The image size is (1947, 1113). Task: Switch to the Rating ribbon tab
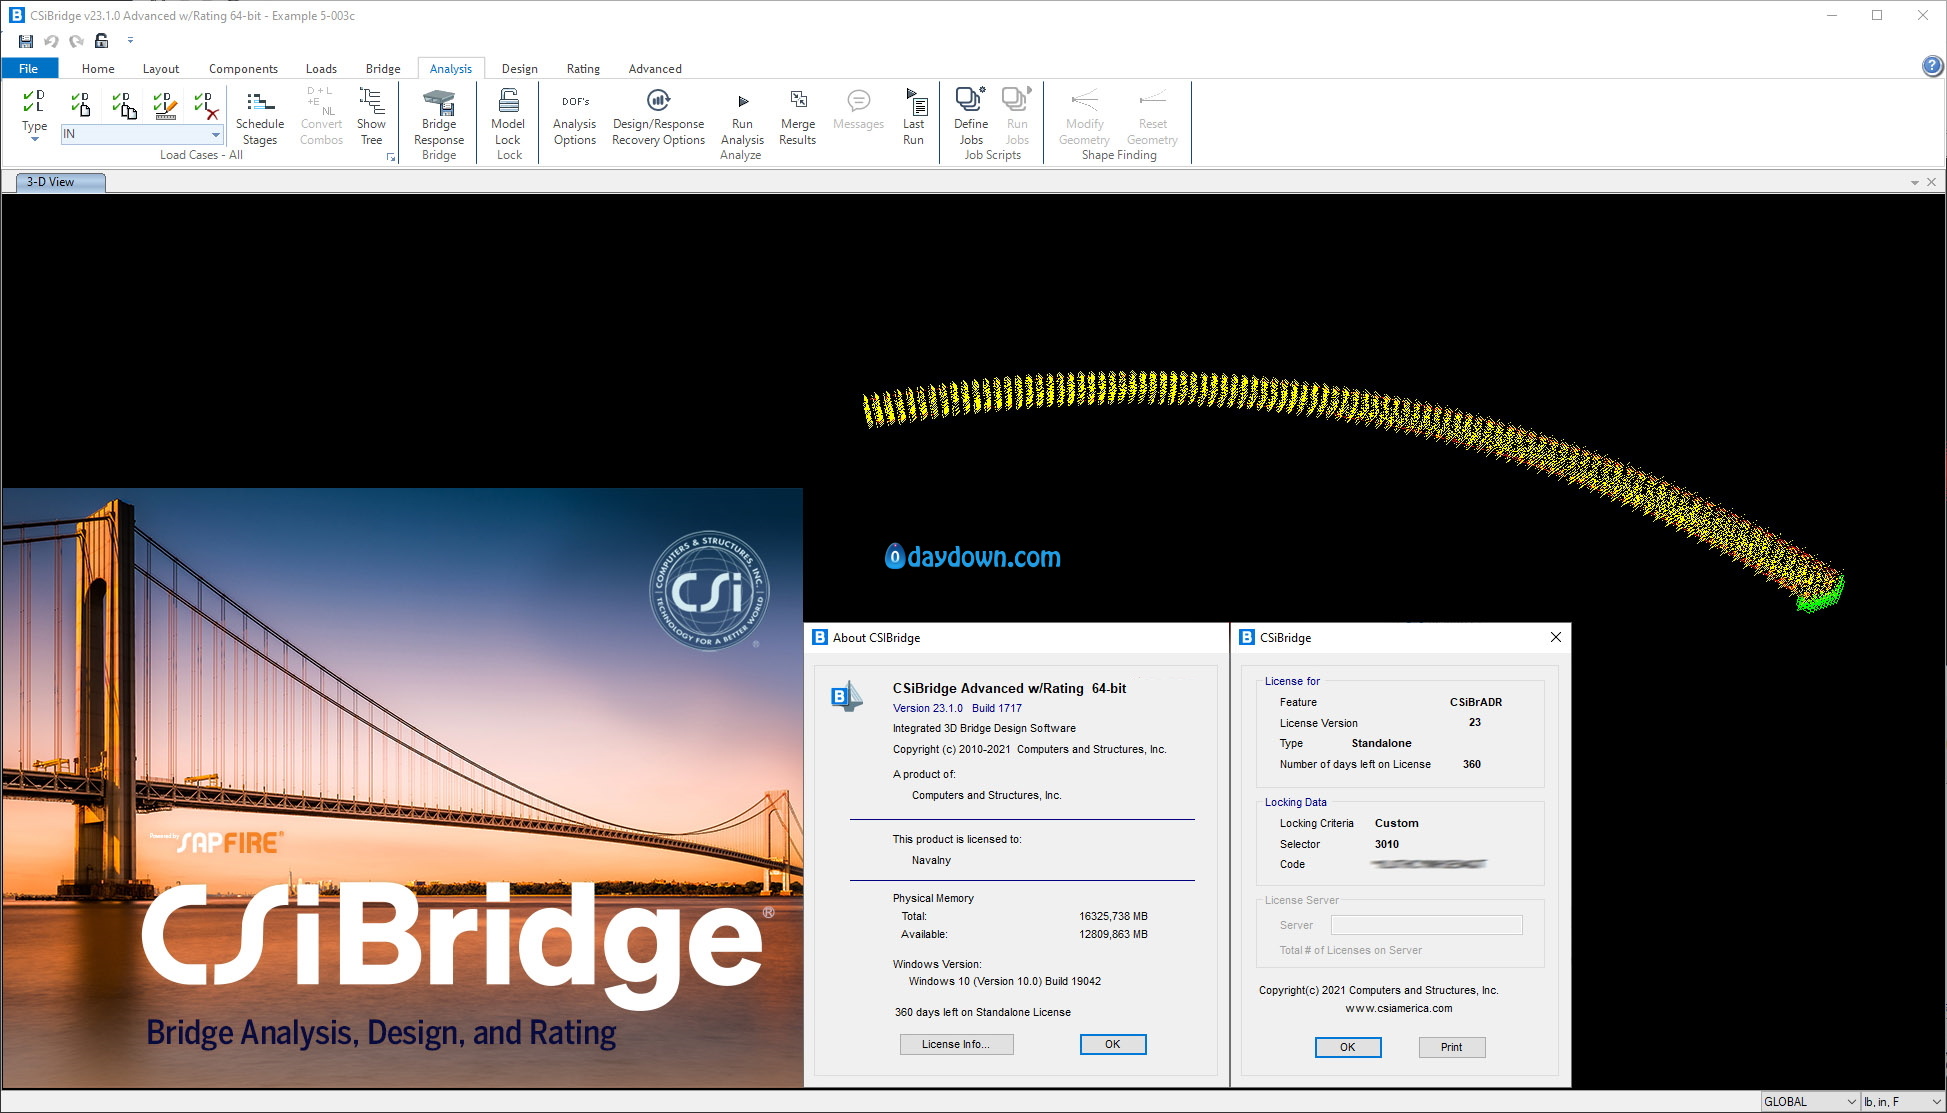583,68
